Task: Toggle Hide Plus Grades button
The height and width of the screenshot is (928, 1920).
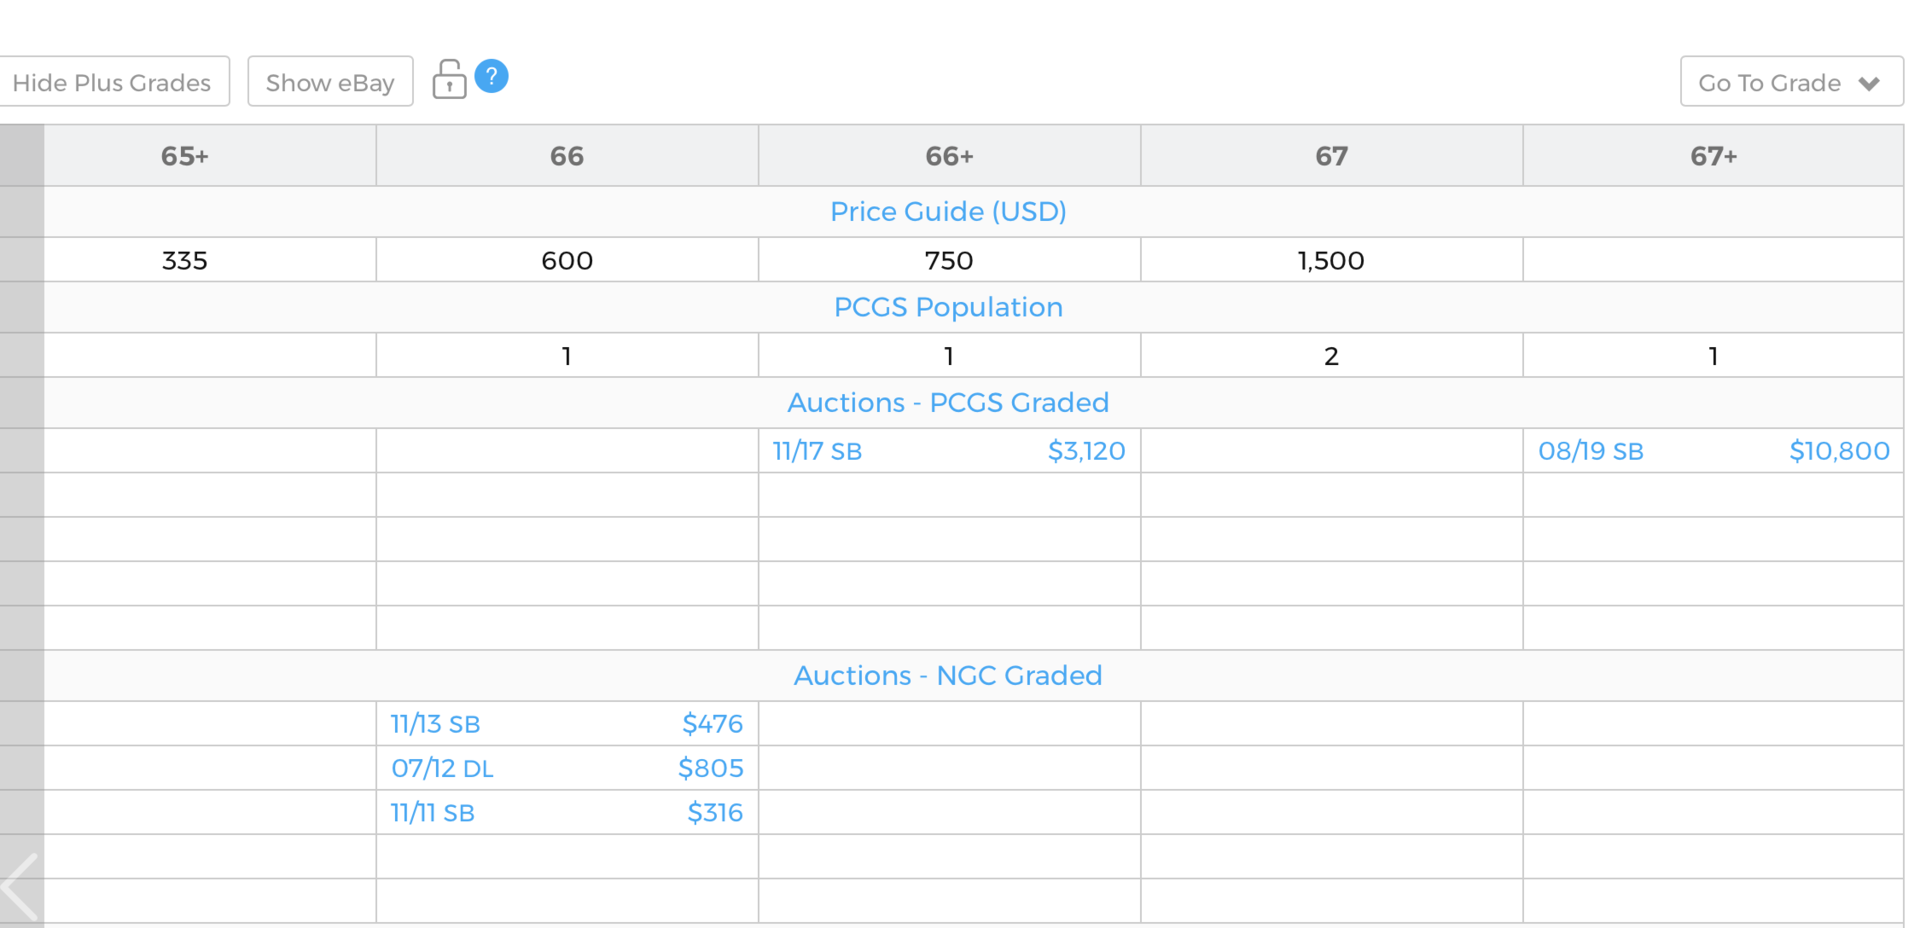Action: pos(112,82)
